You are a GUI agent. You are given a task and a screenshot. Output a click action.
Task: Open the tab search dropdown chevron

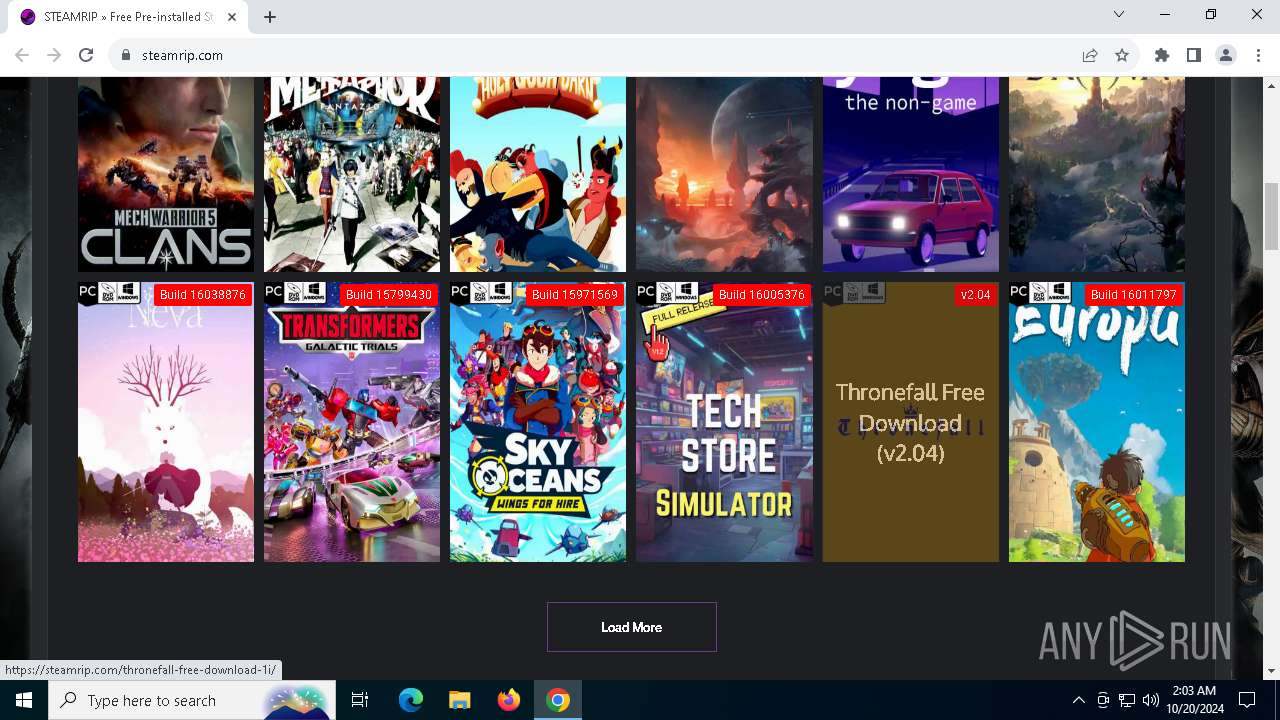tap(1119, 15)
